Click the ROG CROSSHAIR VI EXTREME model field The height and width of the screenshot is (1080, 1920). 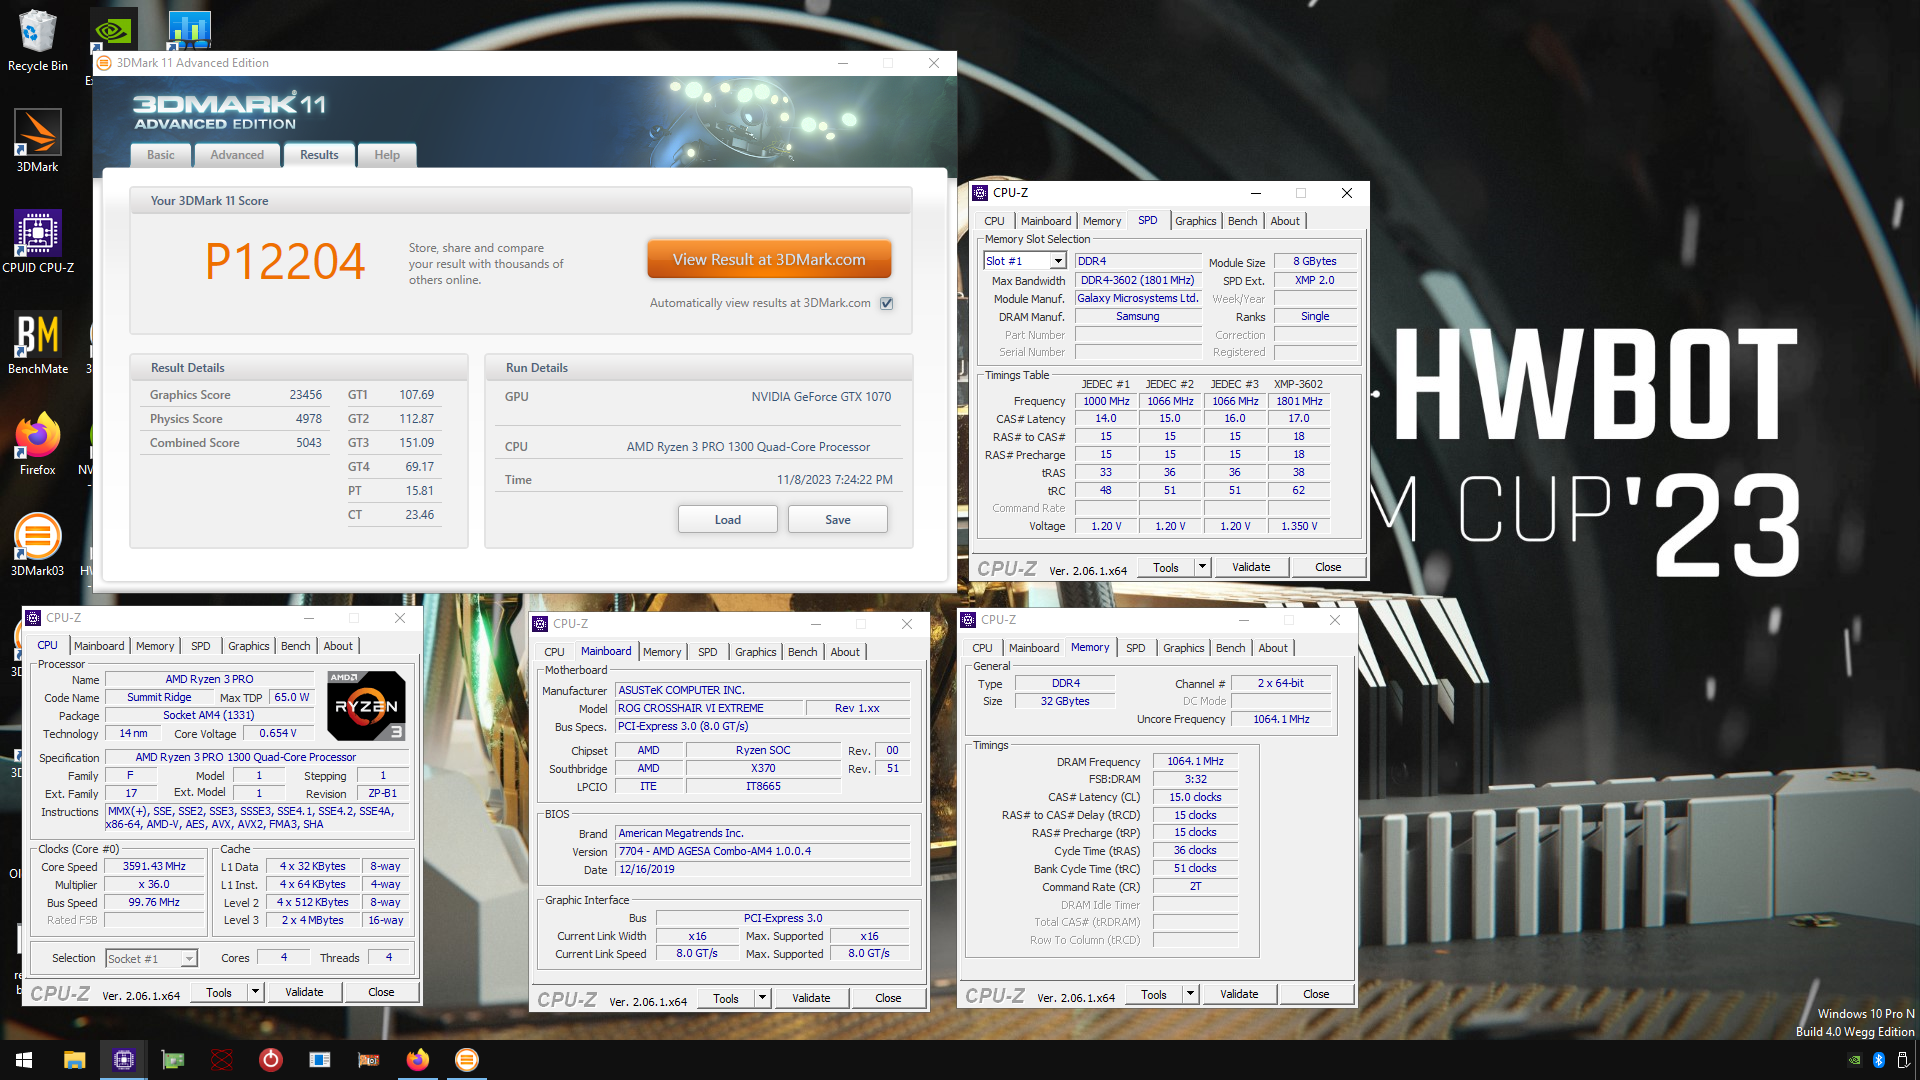709,708
